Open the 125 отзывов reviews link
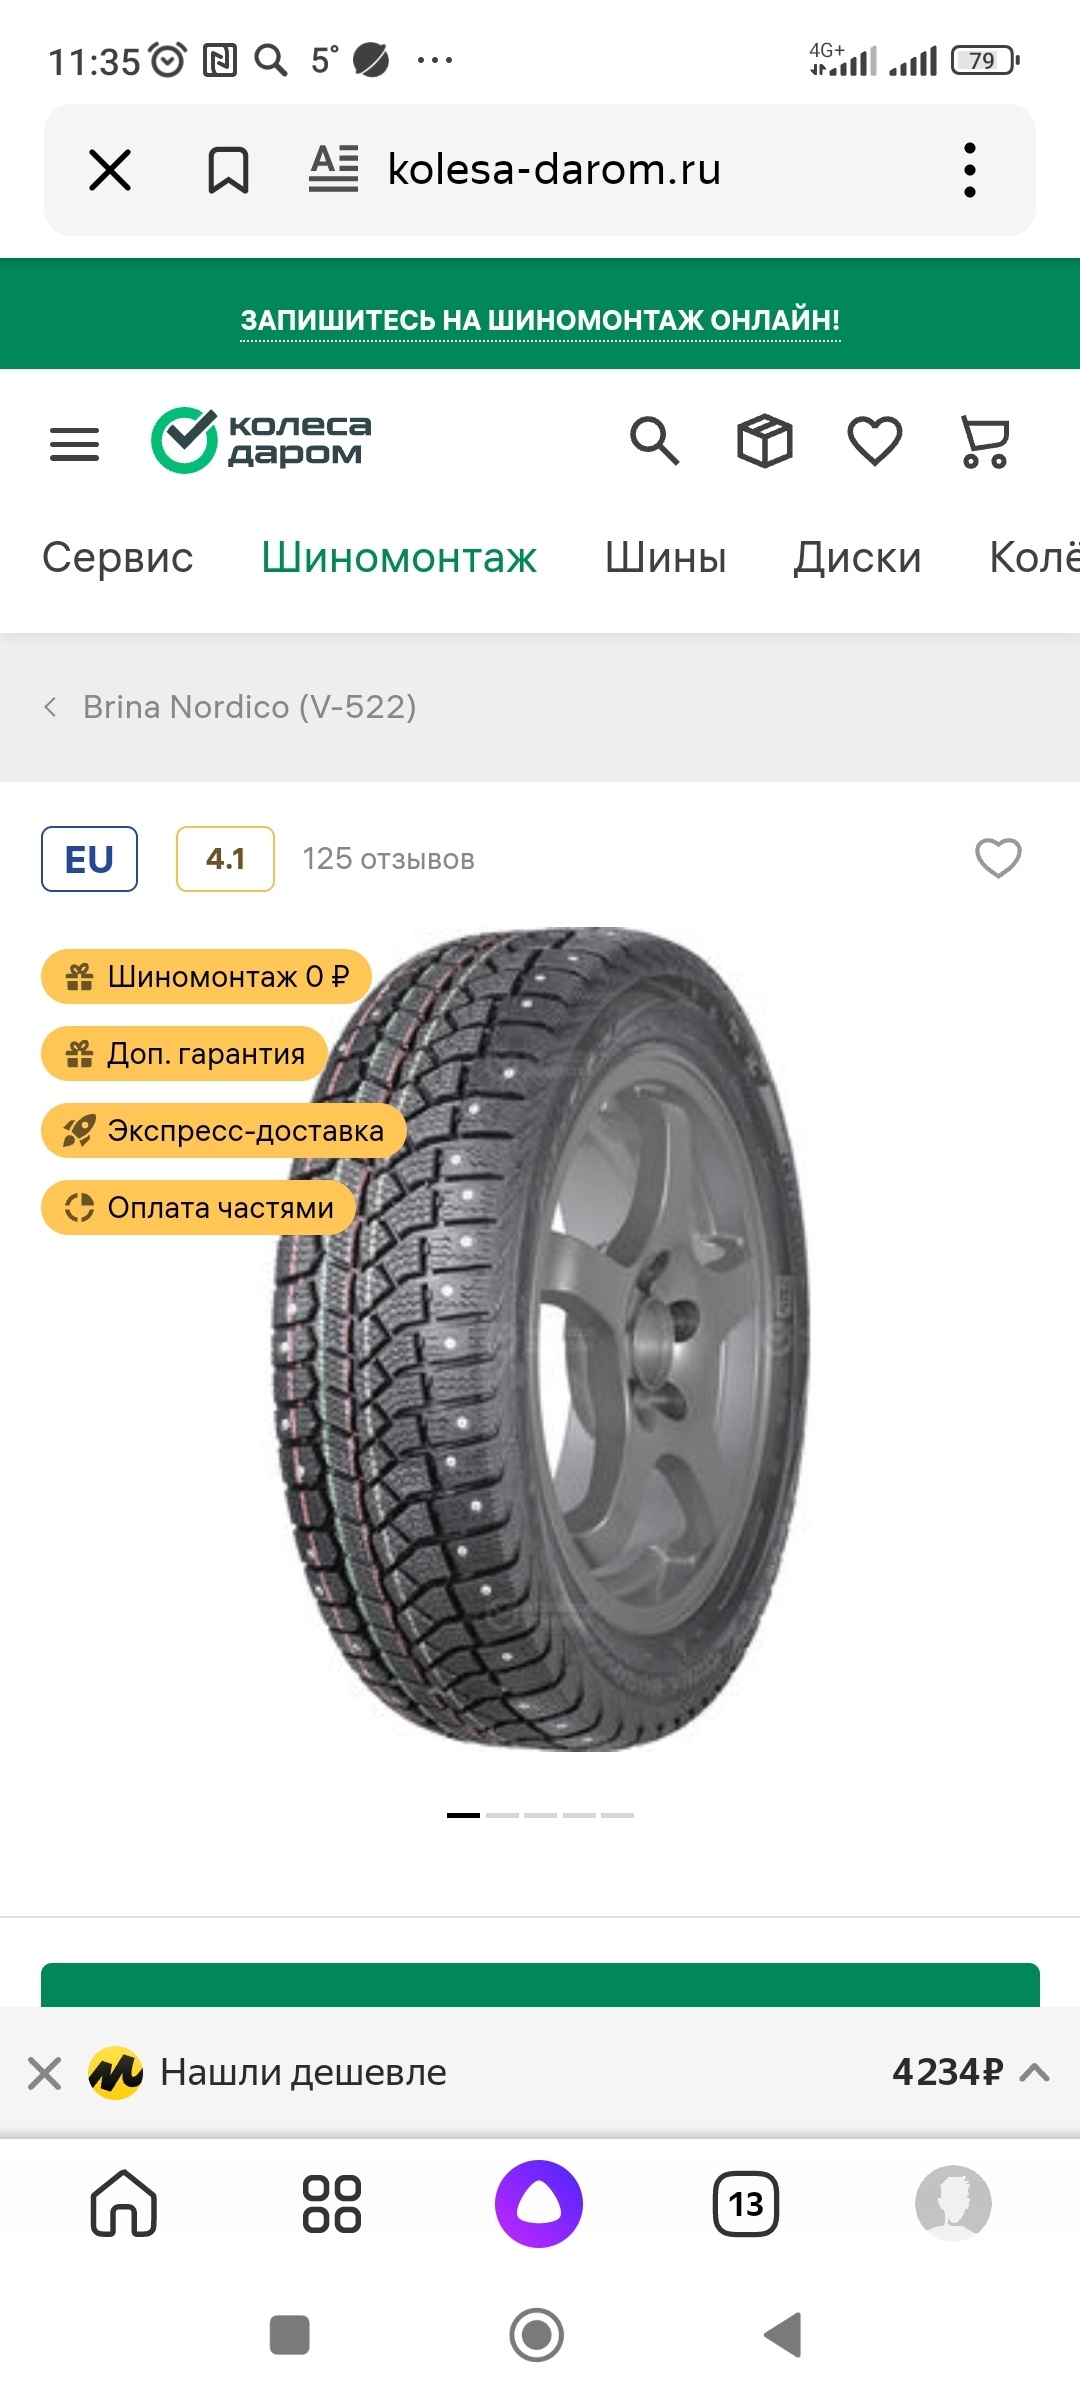 tap(388, 859)
